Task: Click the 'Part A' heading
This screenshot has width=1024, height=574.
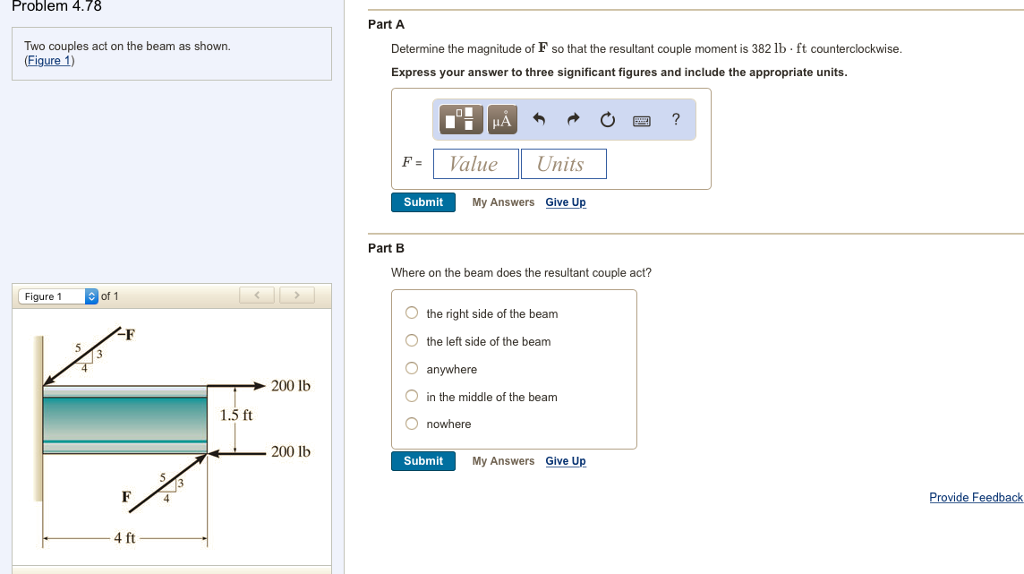Action: (386, 25)
